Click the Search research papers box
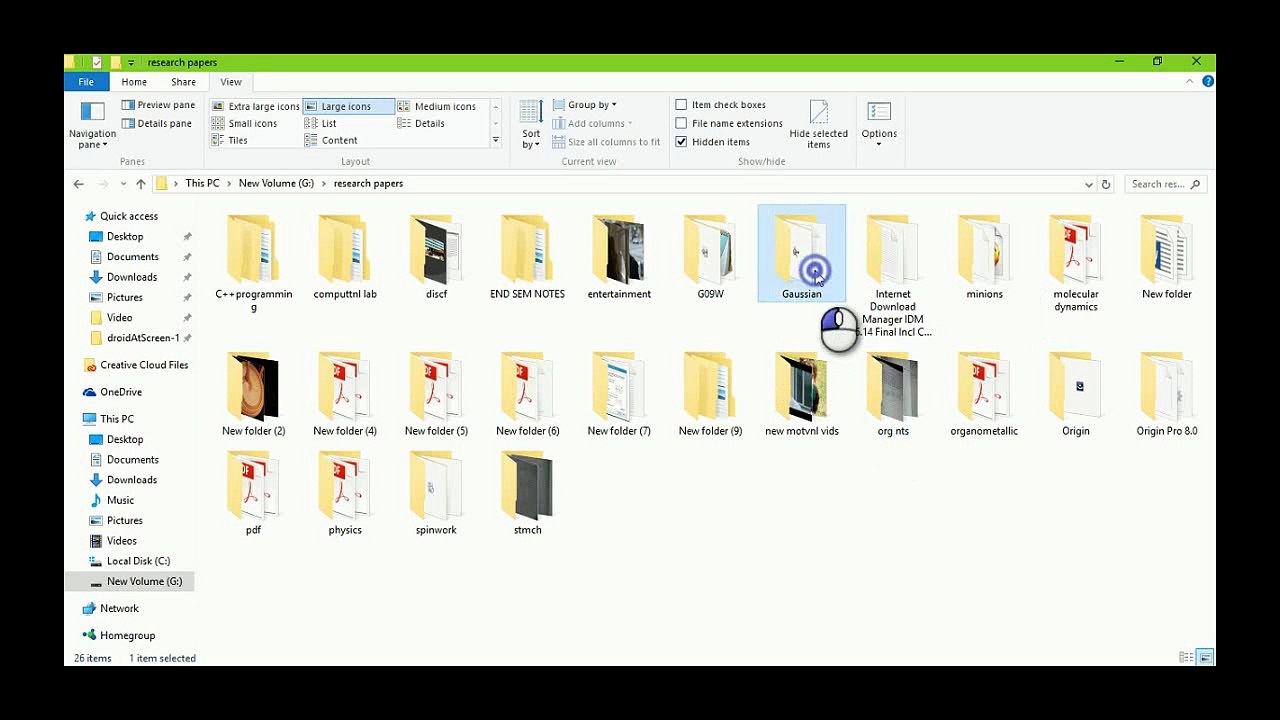Image resolution: width=1280 pixels, height=720 pixels. tap(1165, 184)
